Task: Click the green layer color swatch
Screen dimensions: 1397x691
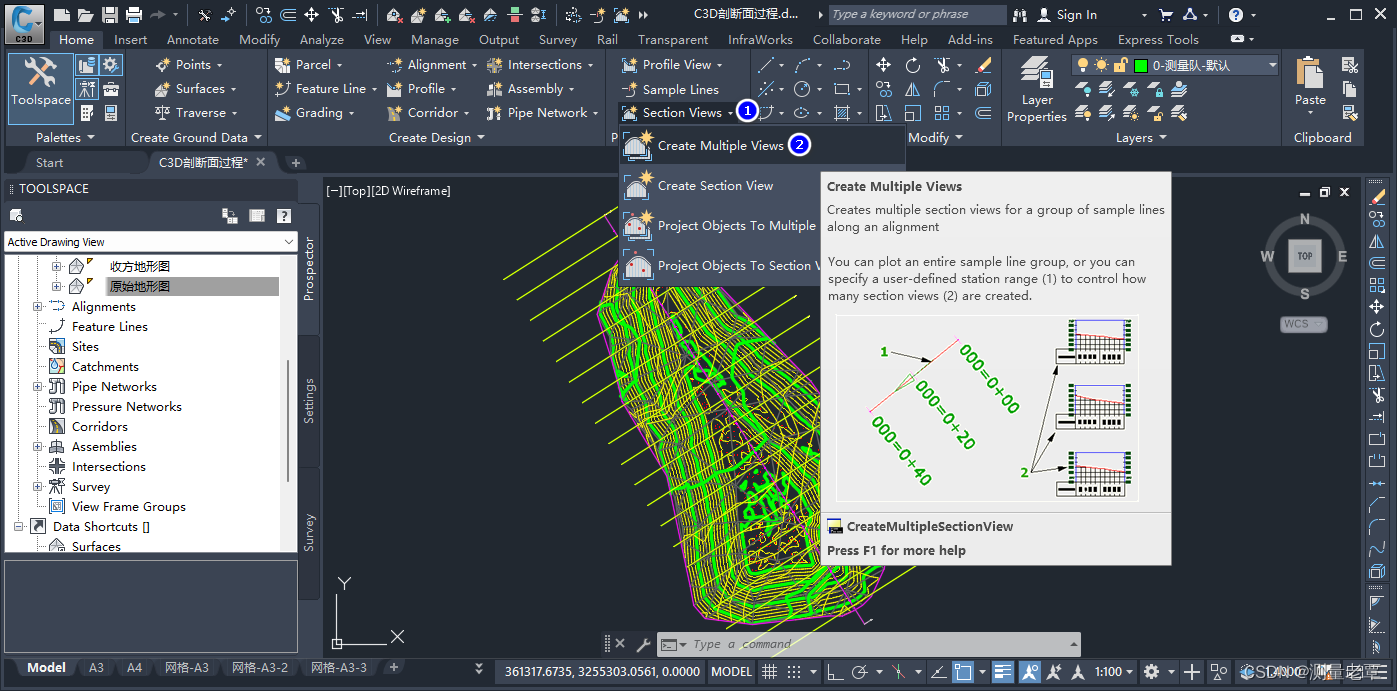Action: (x=1140, y=65)
